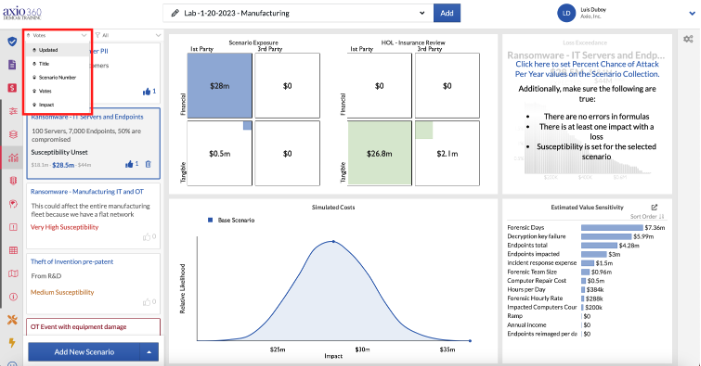Open the user account menu chevron
The image size is (701, 366).
692,13
